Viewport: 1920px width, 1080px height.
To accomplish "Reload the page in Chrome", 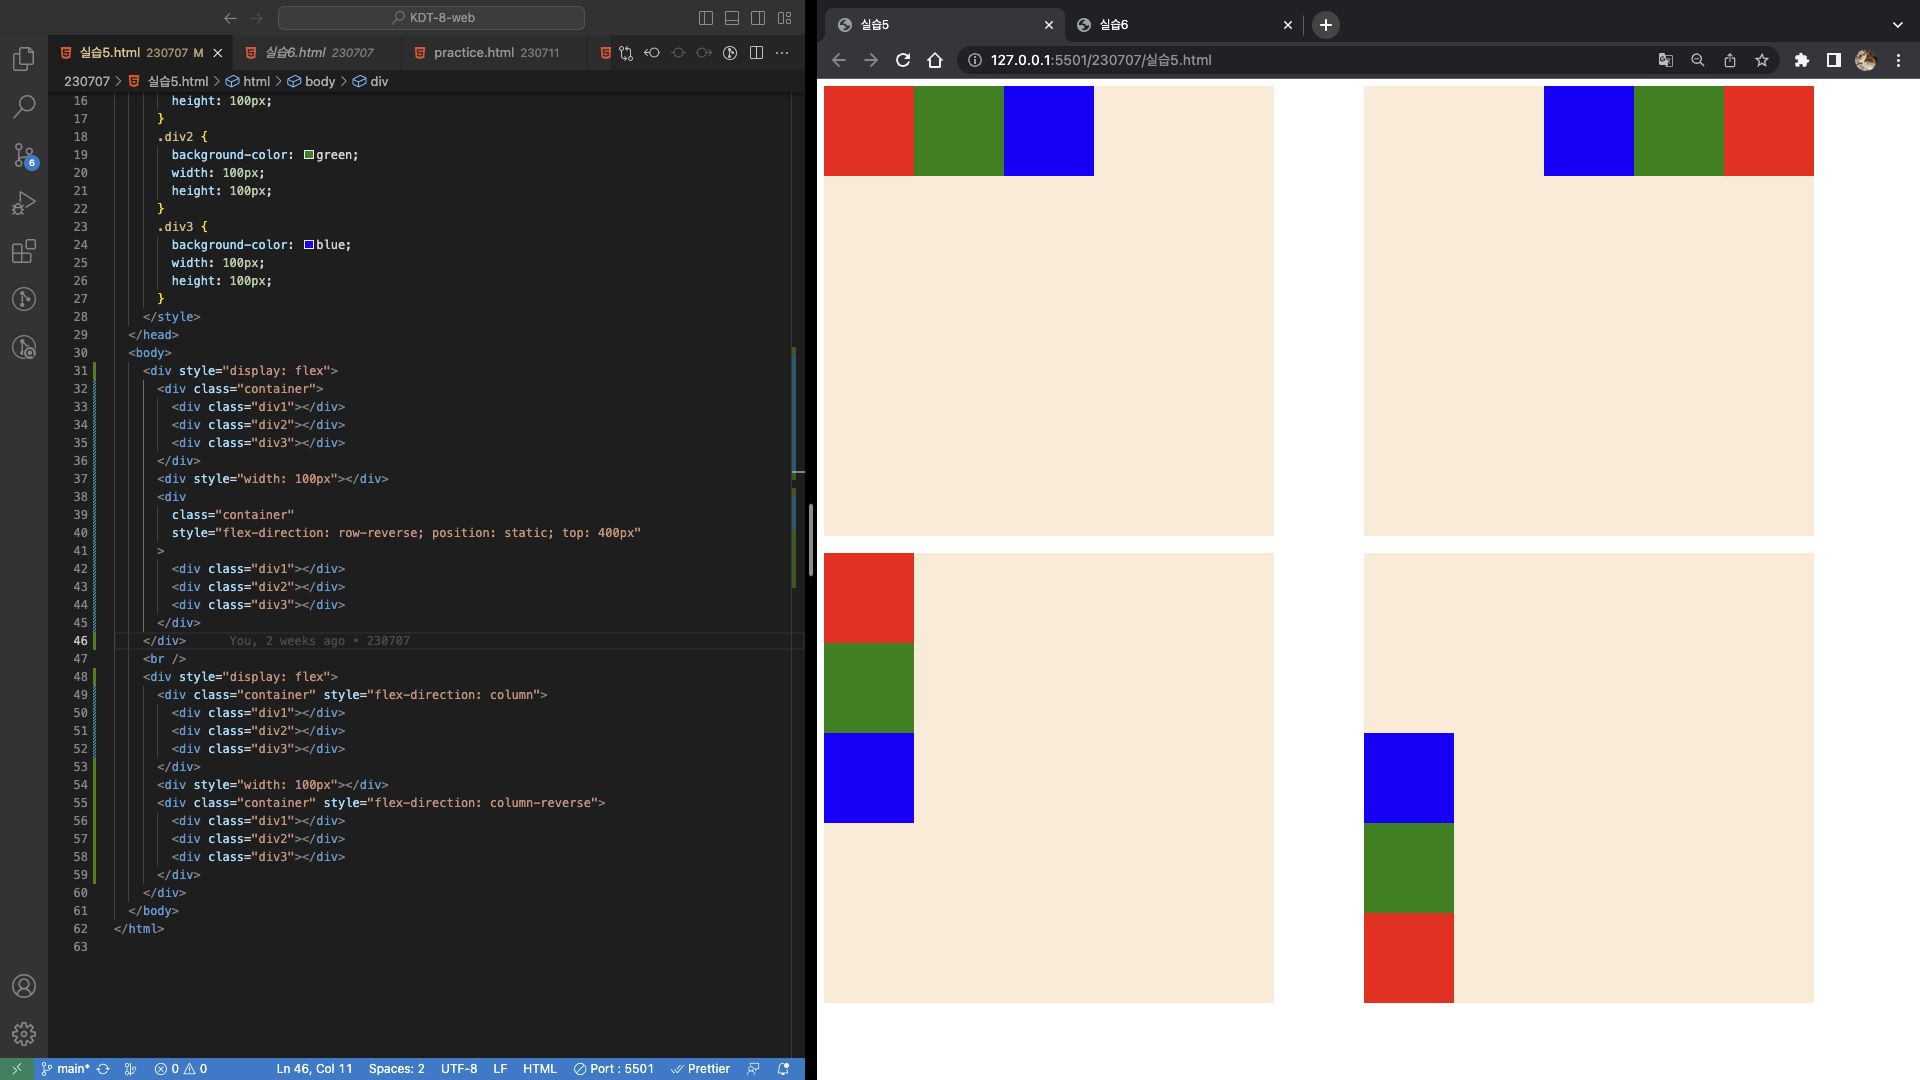I will point(903,60).
